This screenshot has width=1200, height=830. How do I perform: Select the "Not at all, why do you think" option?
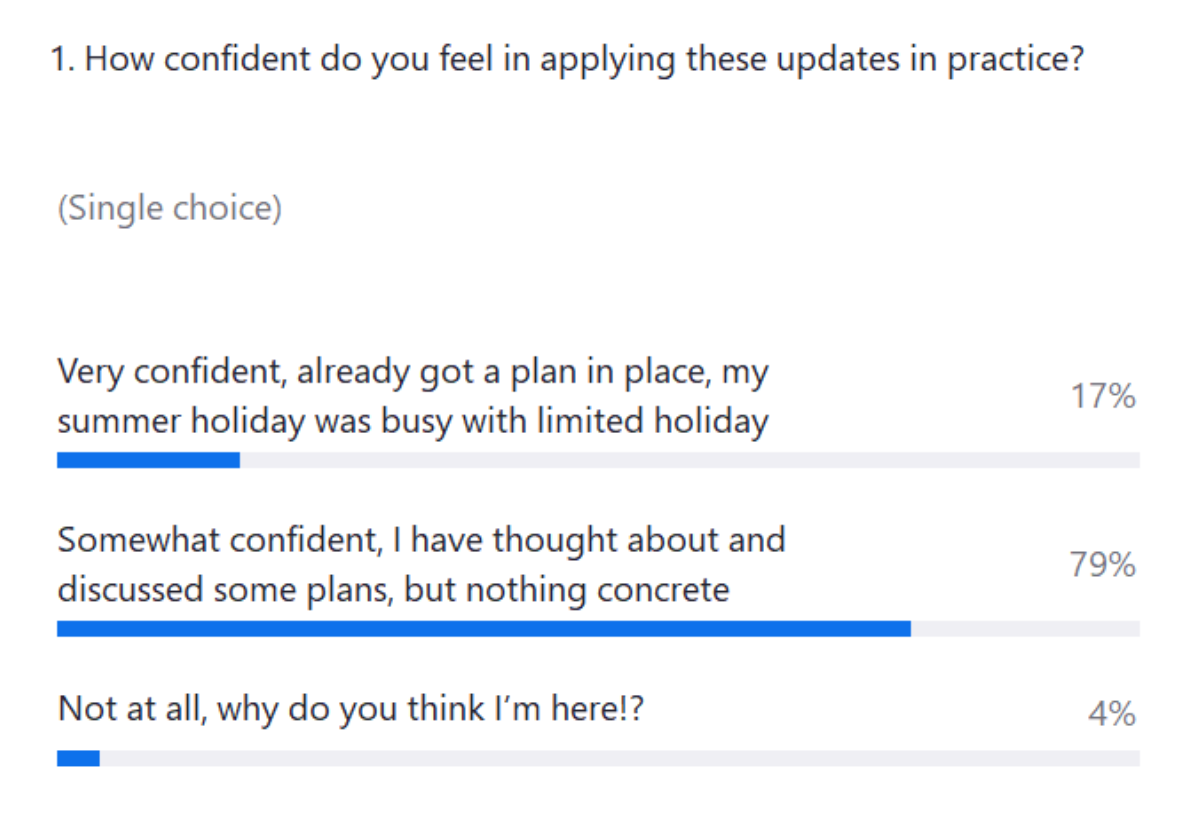(351, 709)
